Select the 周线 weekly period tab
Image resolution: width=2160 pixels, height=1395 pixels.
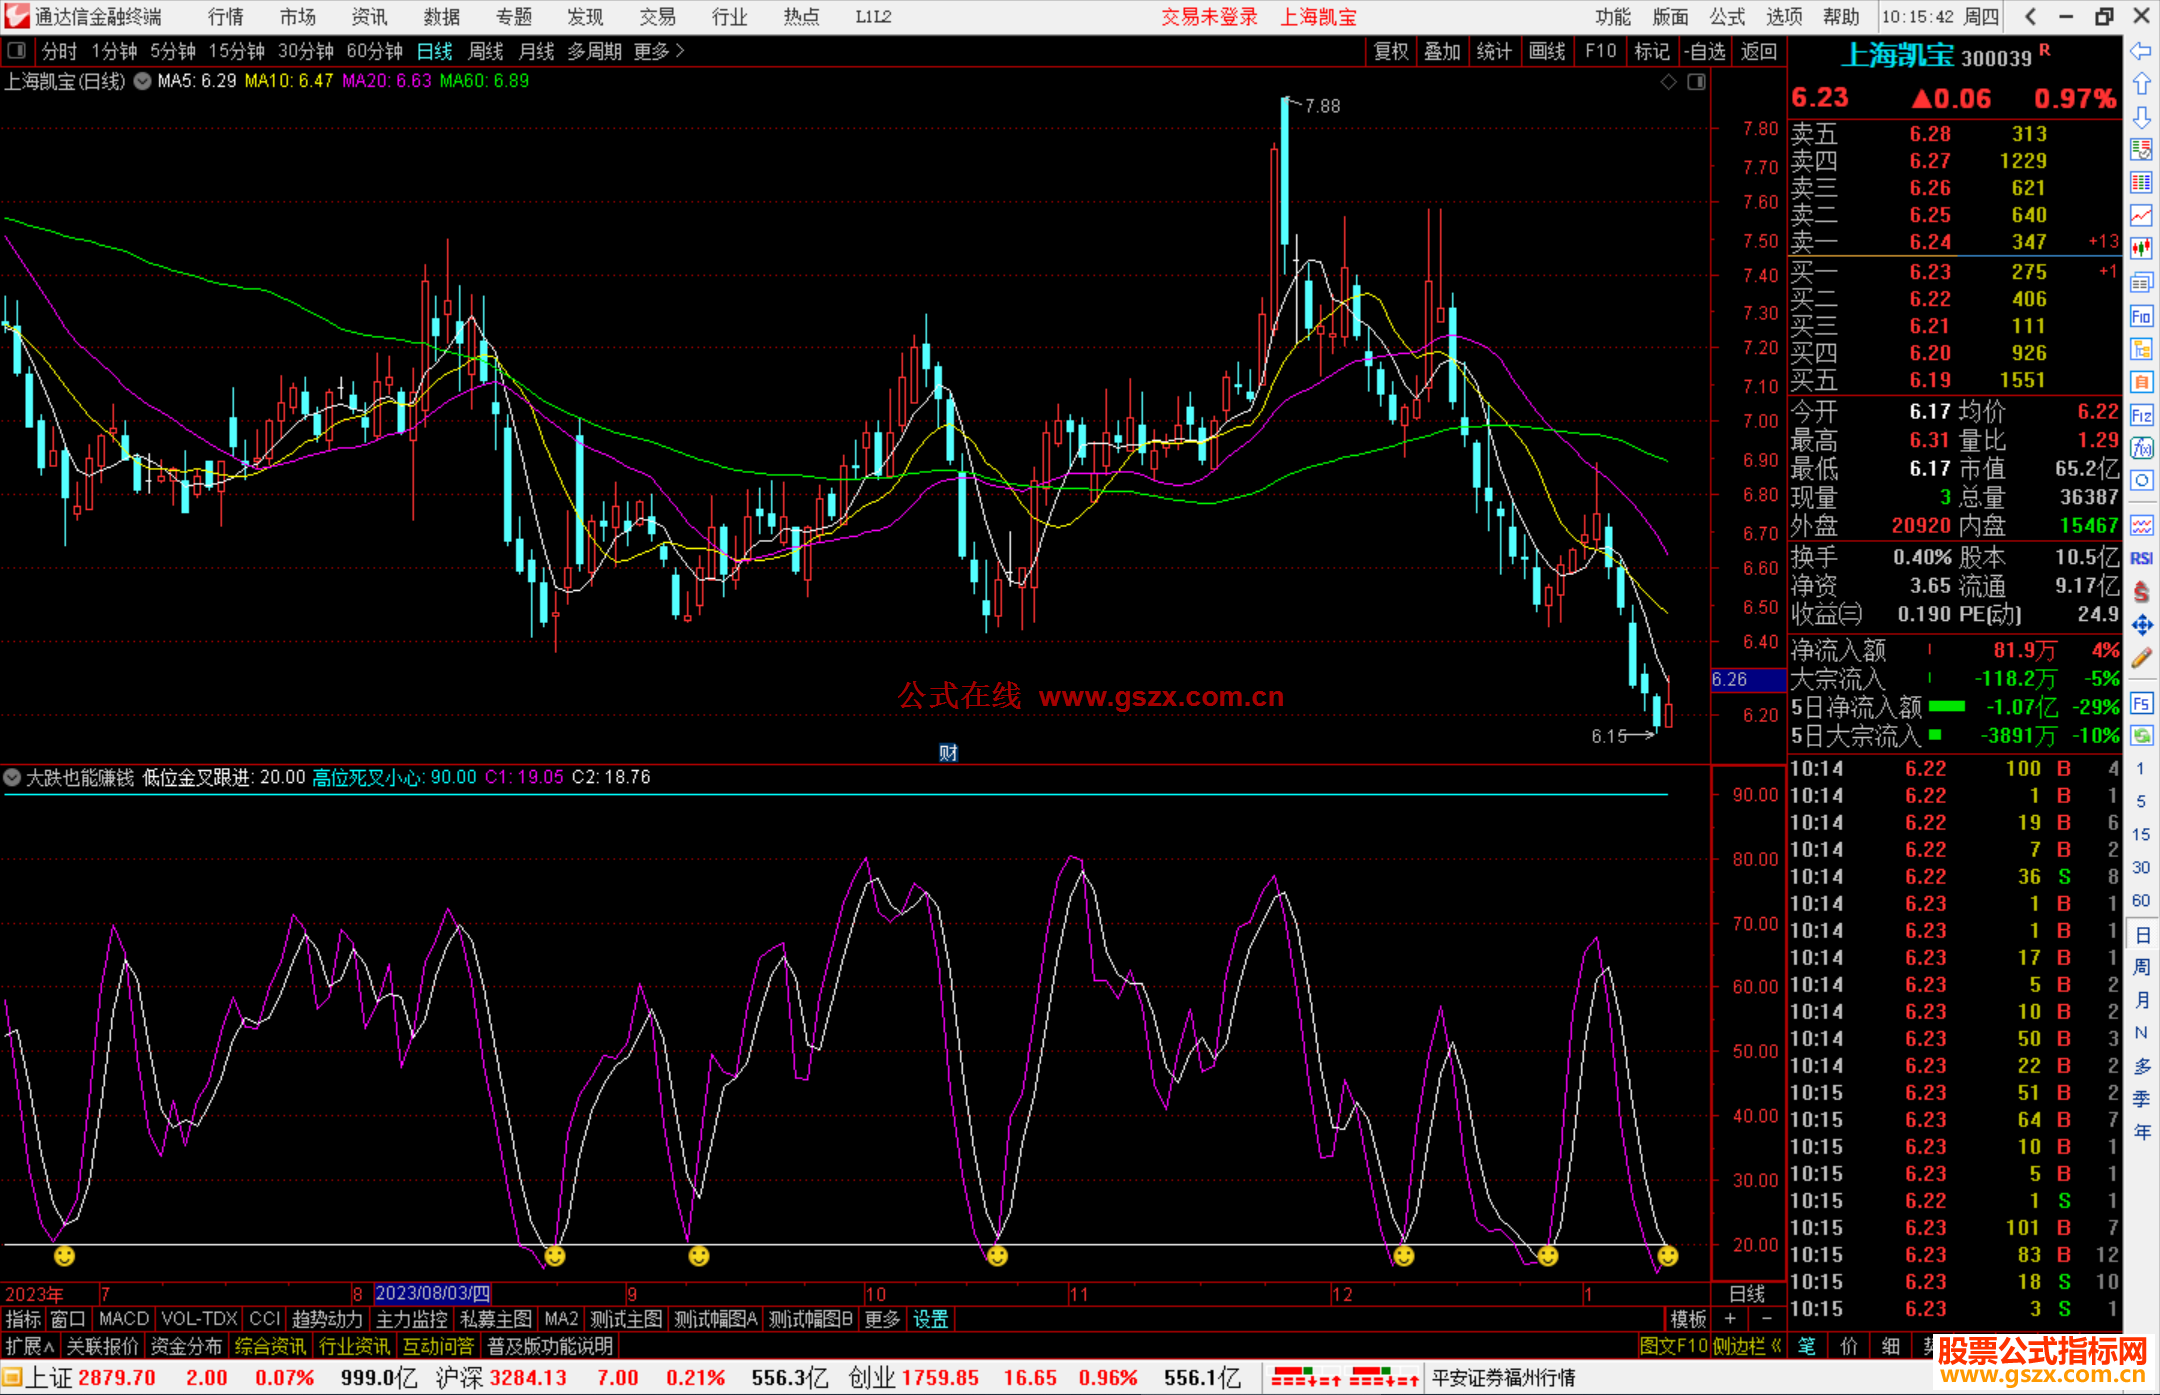pos(486,51)
